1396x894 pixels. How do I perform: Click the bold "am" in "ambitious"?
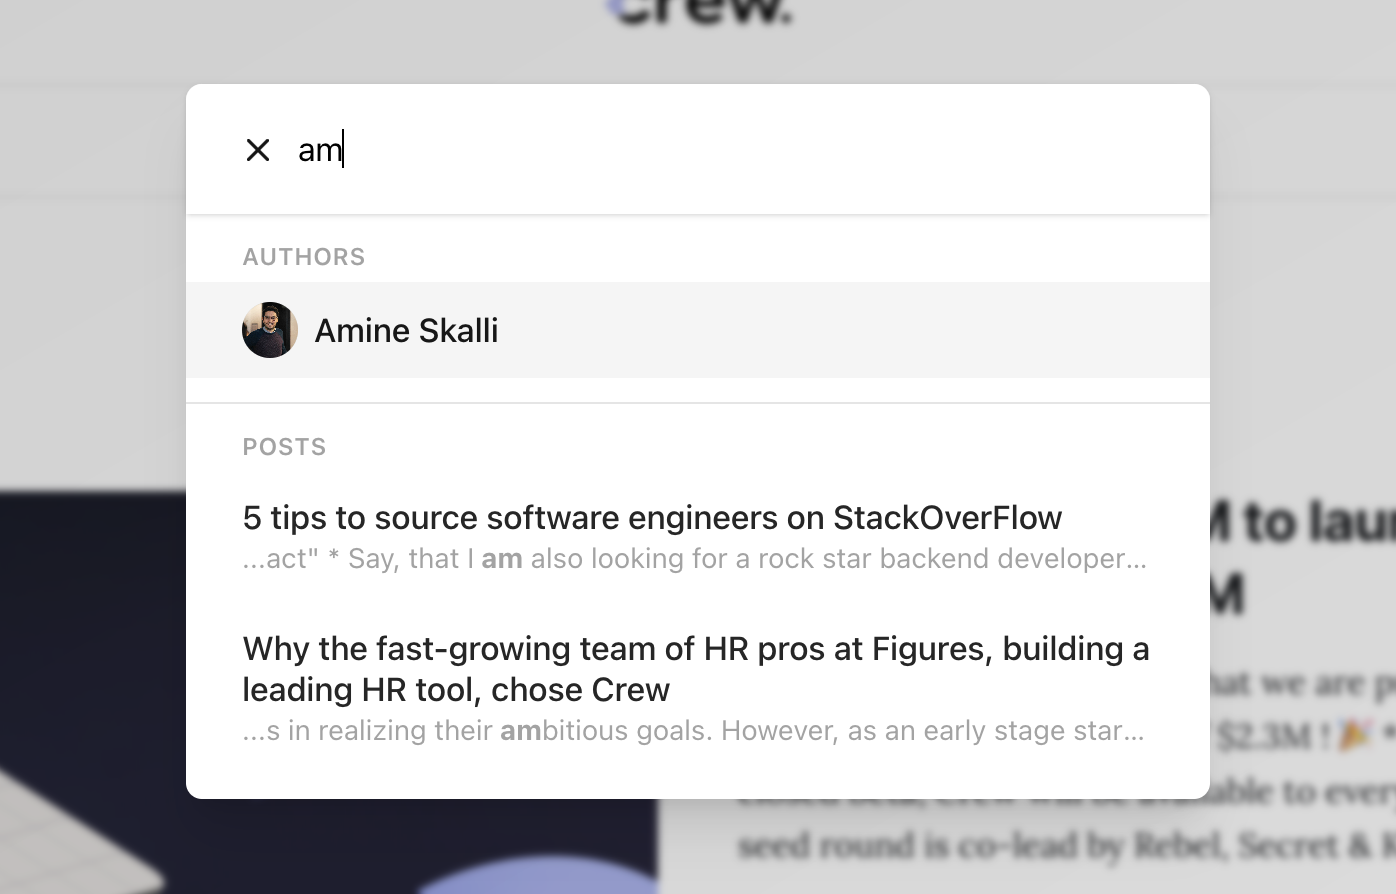click(520, 731)
